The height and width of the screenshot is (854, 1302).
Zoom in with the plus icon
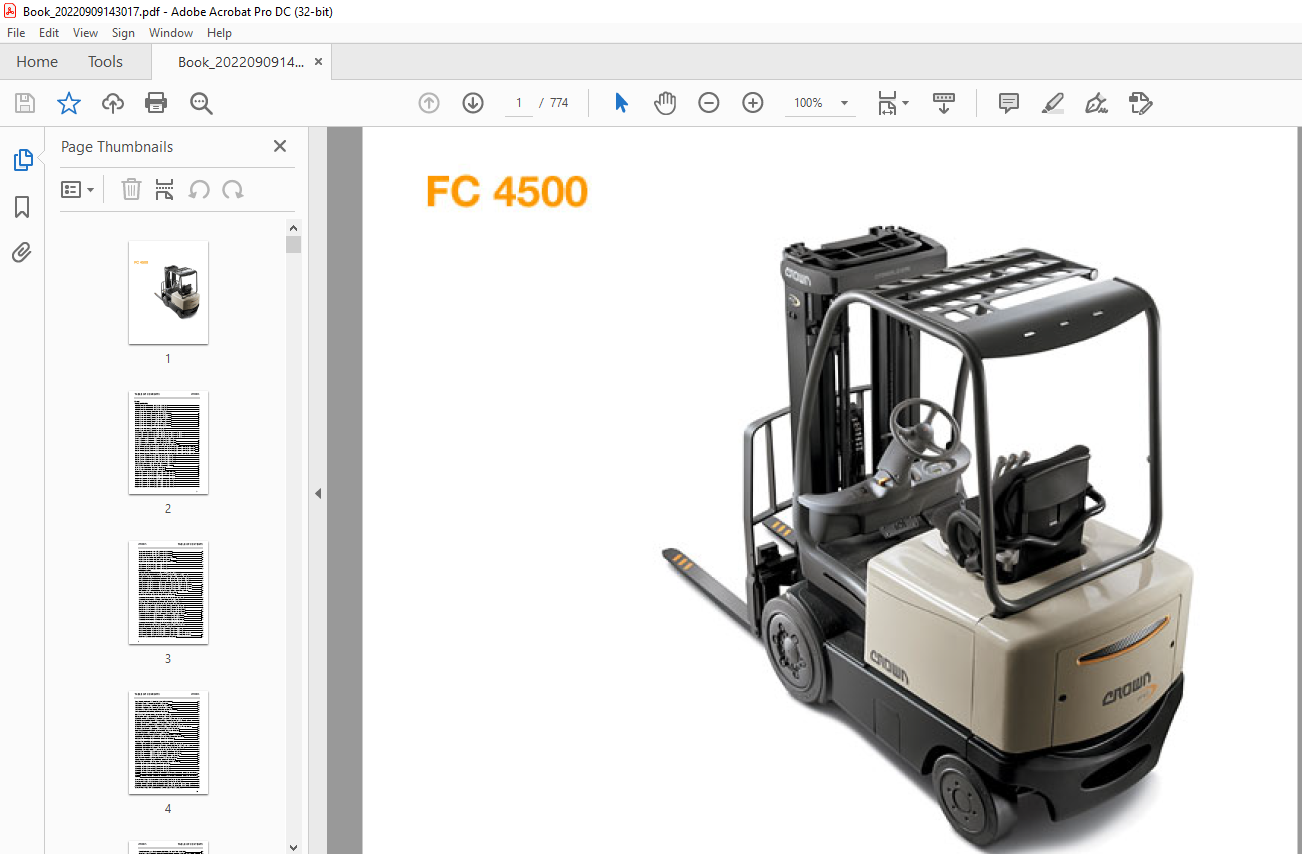(753, 103)
